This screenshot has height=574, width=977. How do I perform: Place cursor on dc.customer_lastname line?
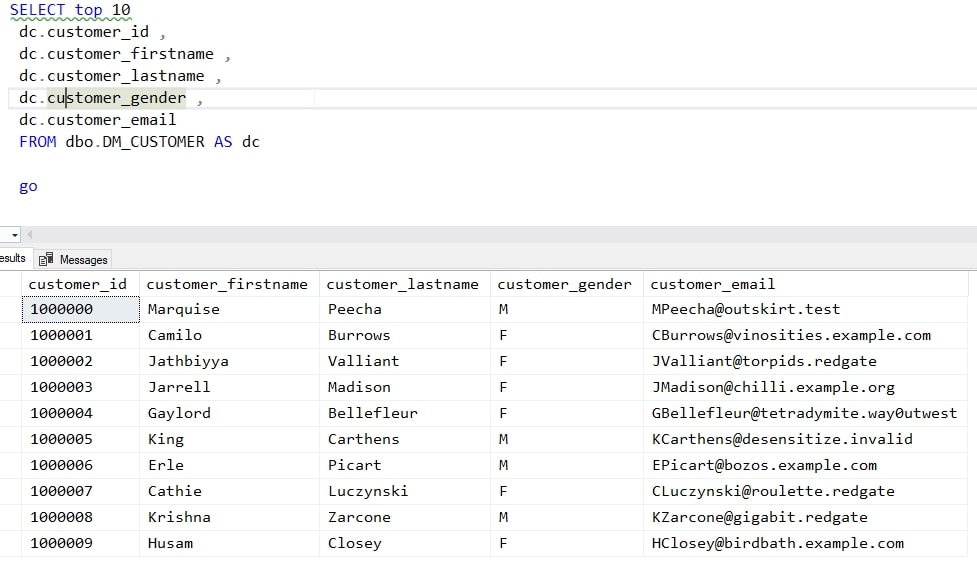coord(120,76)
